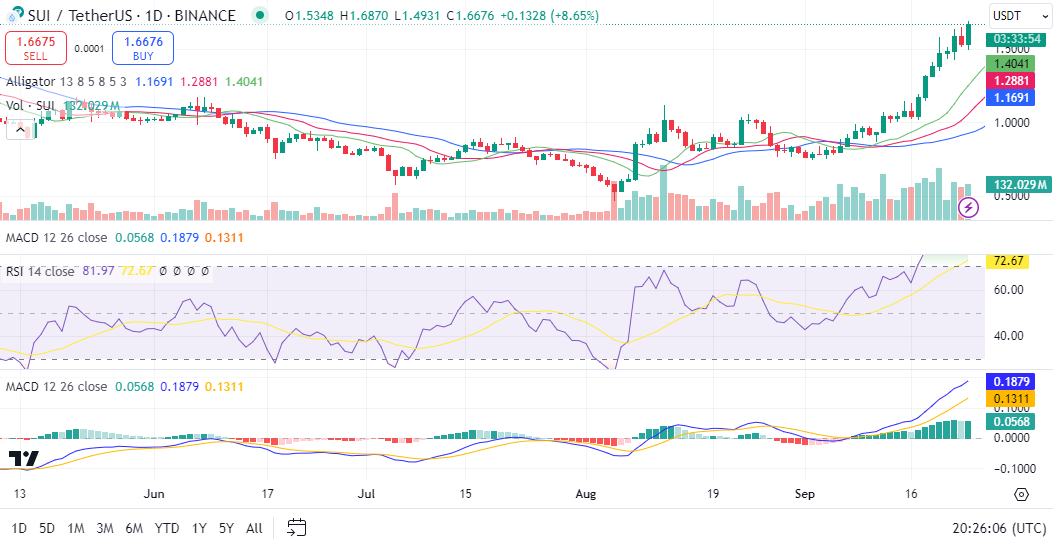Click the 1.0000 price axis value
The image size is (1053, 544).
point(1012,123)
